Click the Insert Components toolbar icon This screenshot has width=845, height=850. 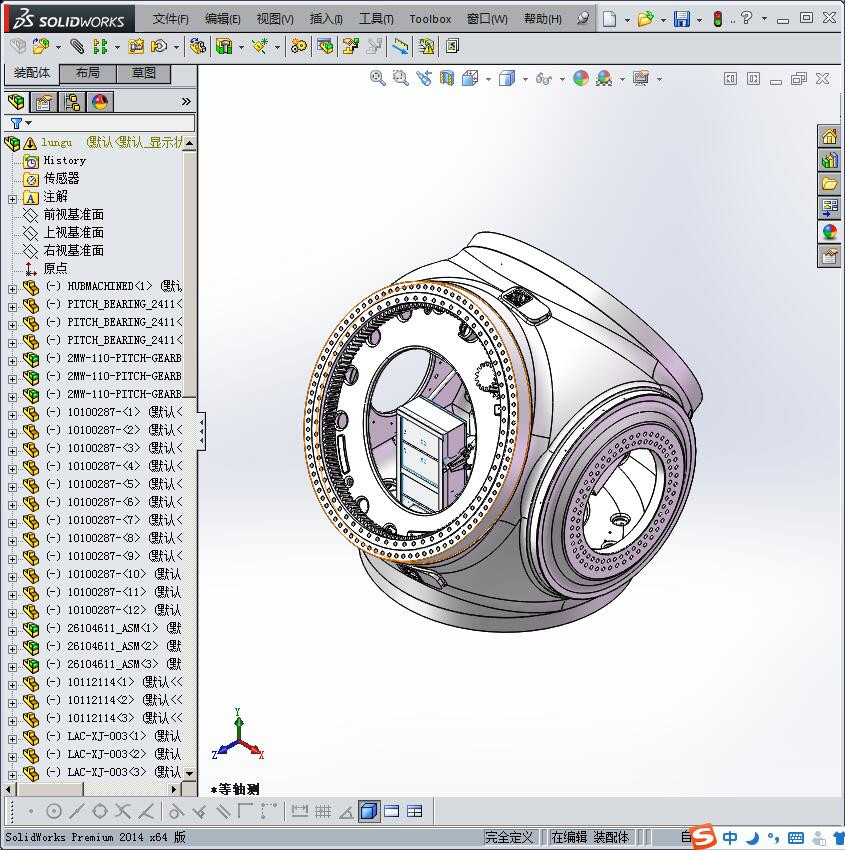pyautogui.click(x=40, y=47)
